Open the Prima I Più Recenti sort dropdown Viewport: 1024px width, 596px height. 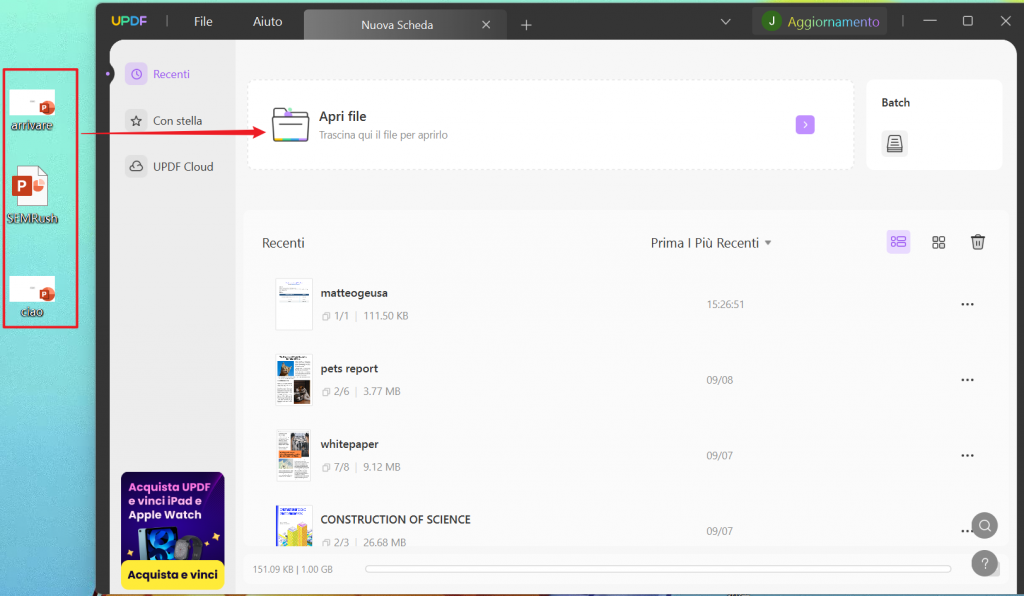pyautogui.click(x=711, y=242)
